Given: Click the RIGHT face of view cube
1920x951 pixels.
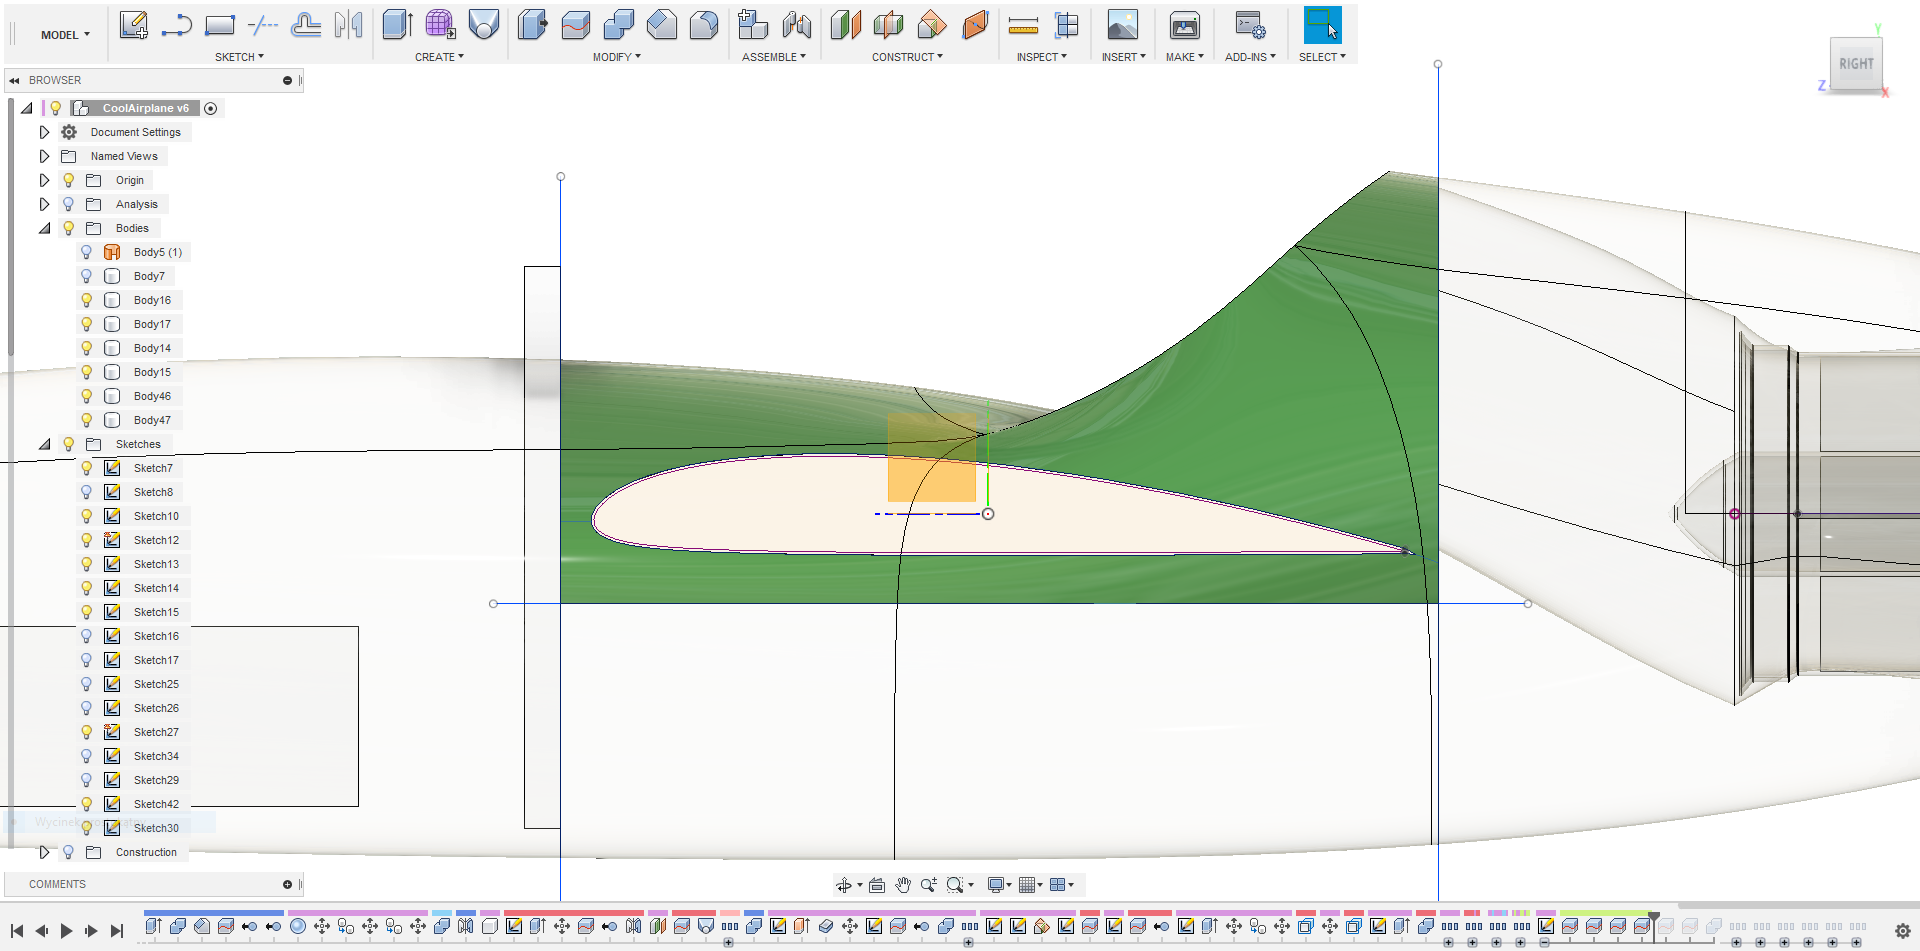Looking at the screenshot, I should [x=1856, y=64].
